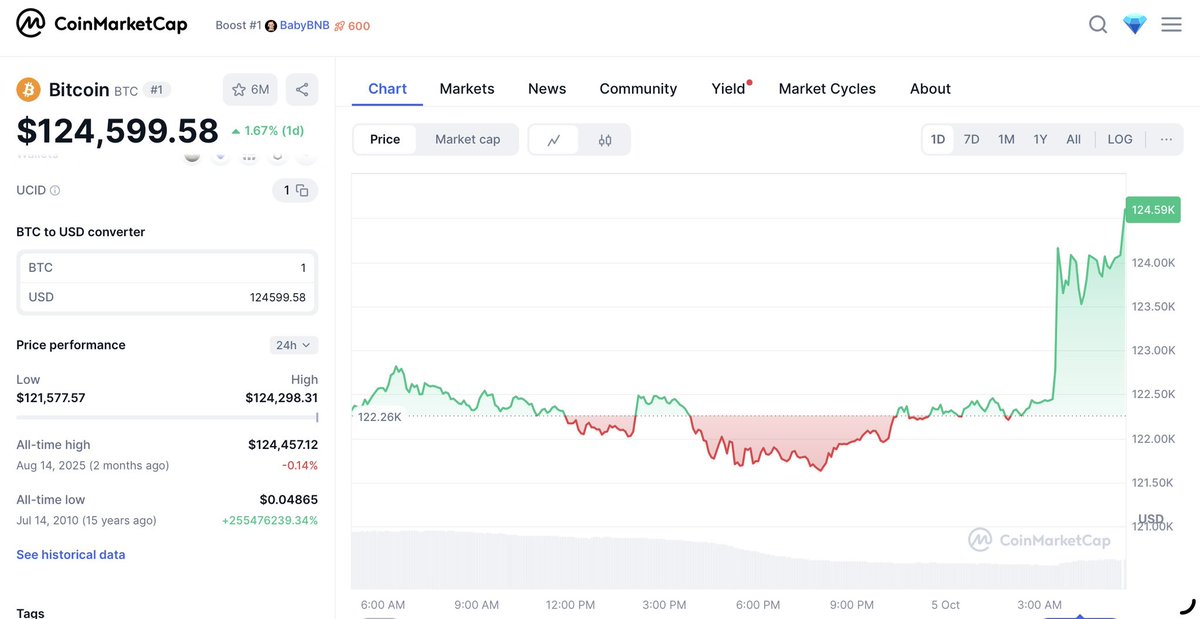The height and width of the screenshot is (619, 1200).
Task: Click the 124.59K current price label
Action: 1153,210
